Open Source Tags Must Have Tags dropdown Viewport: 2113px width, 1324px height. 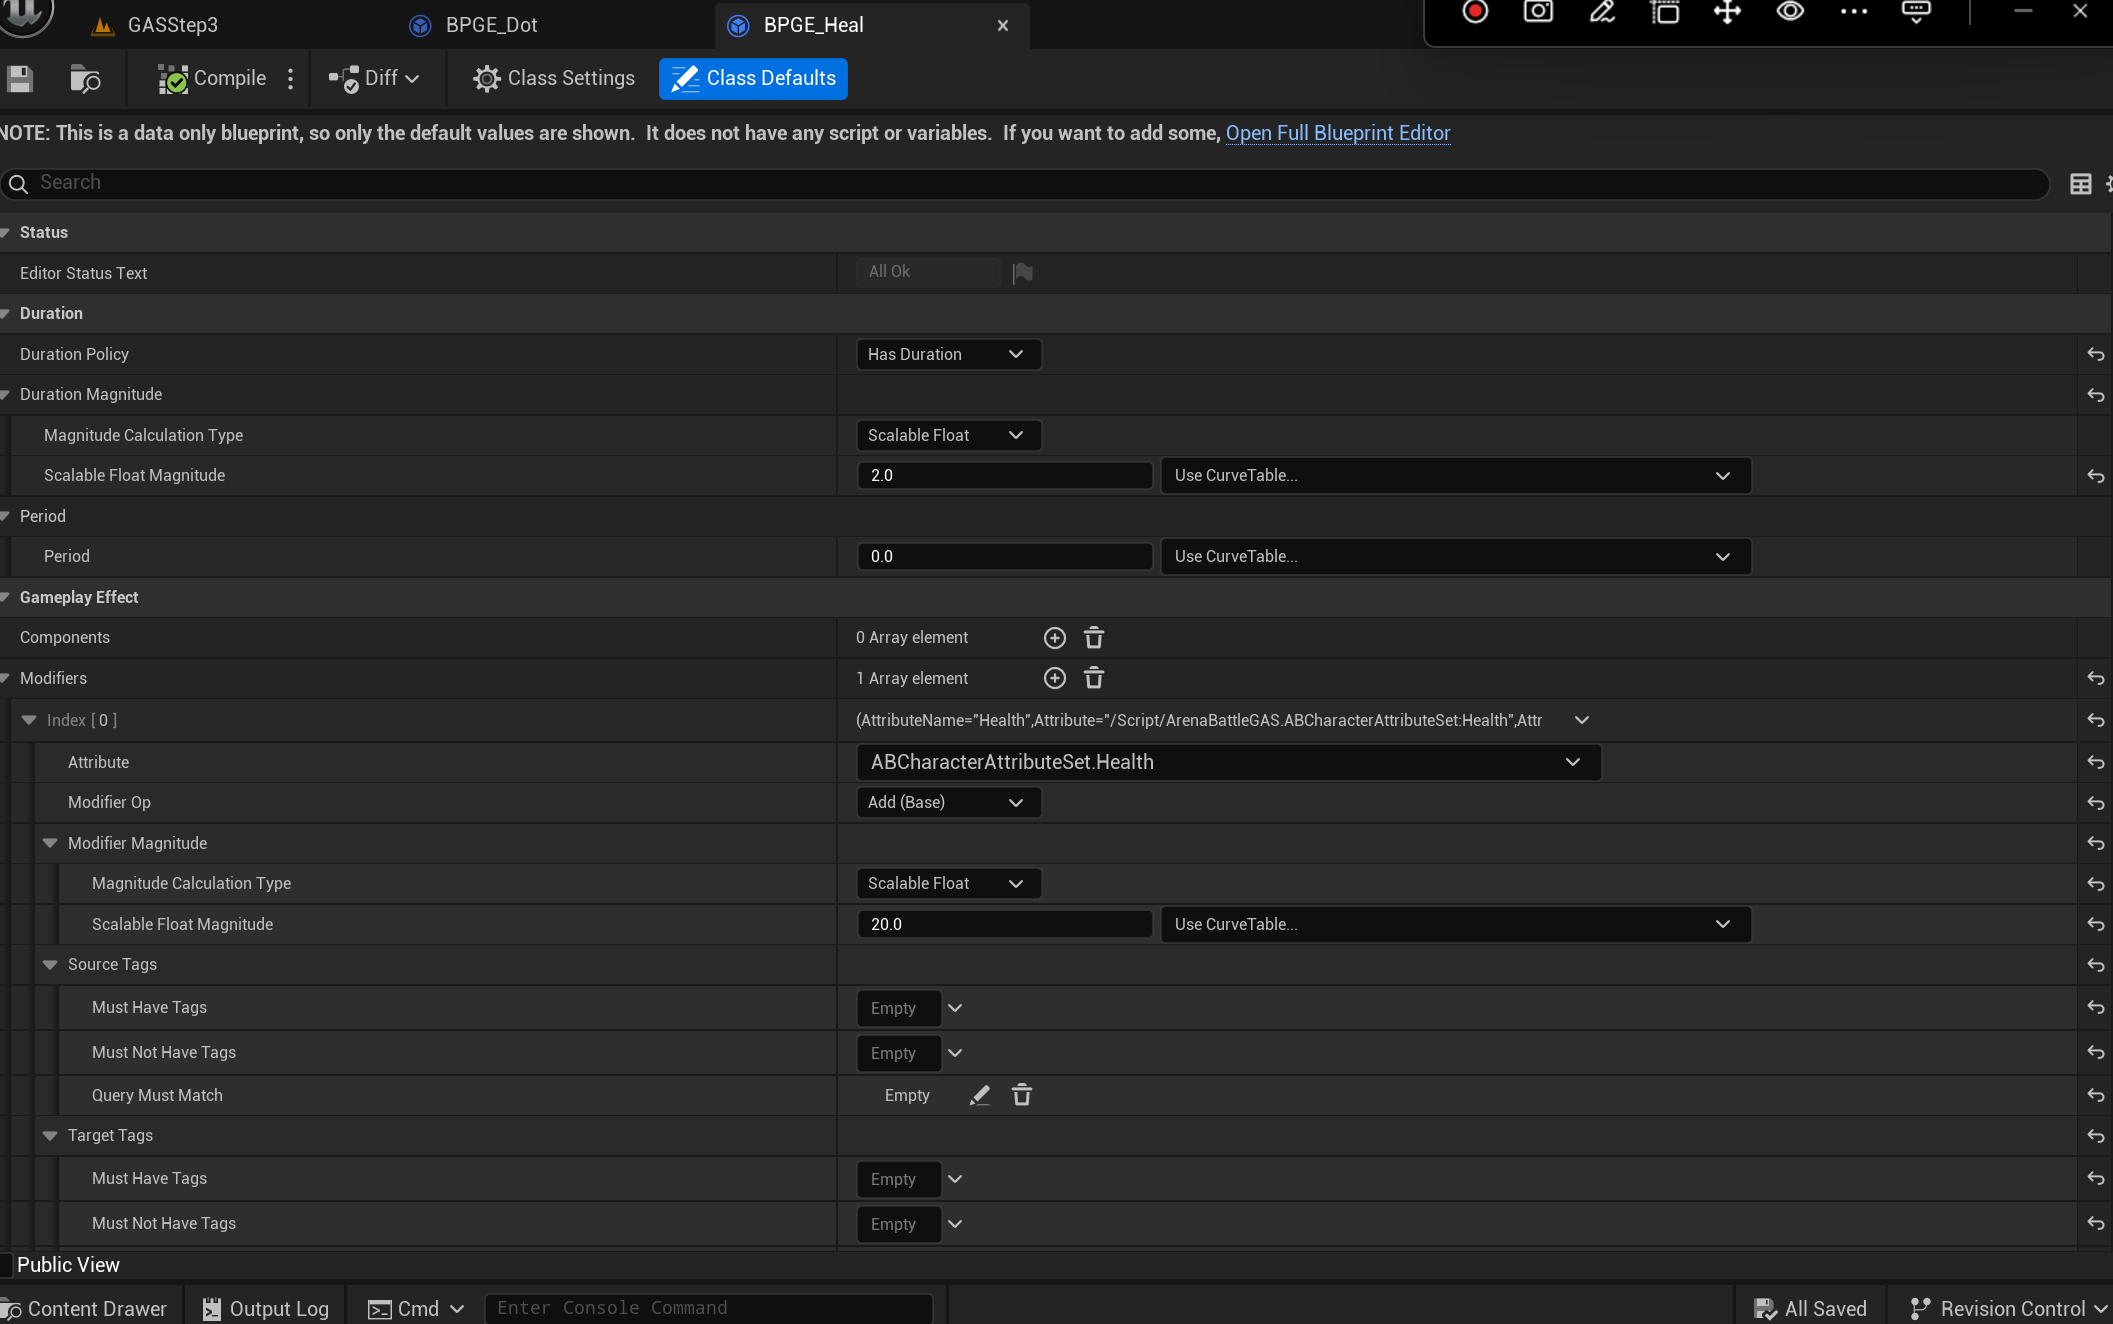[955, 1008]
